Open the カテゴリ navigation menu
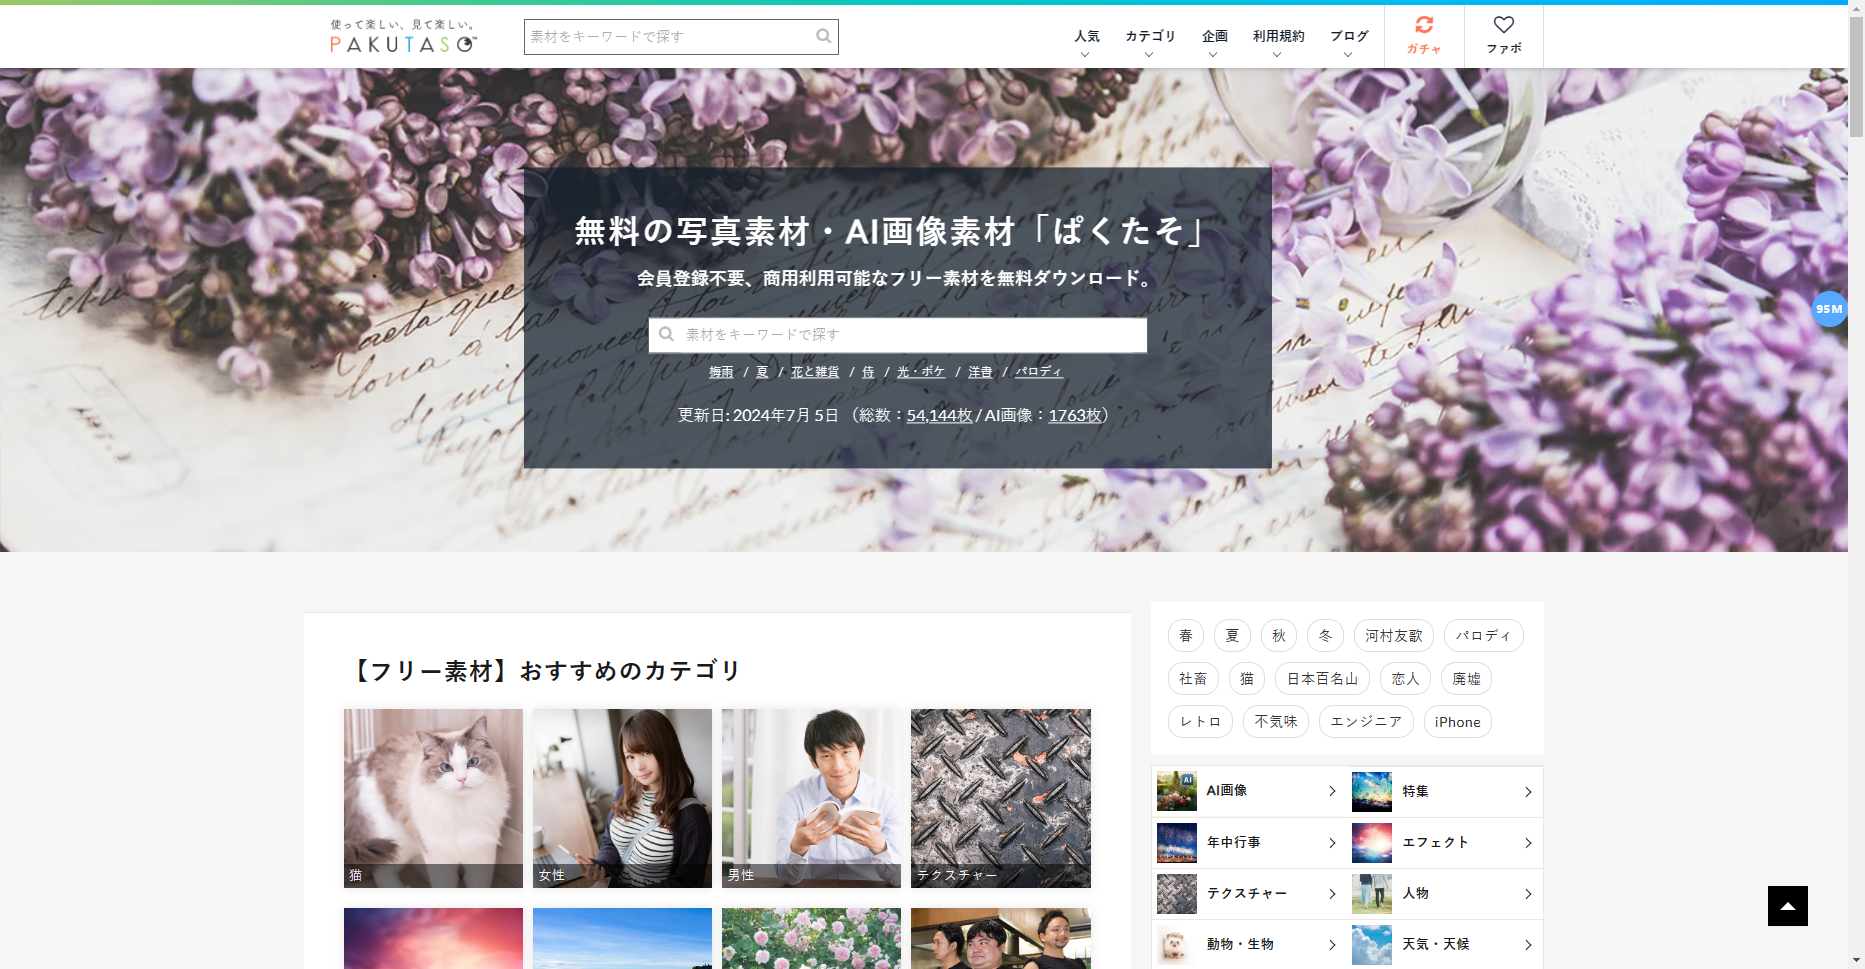 1150,36
